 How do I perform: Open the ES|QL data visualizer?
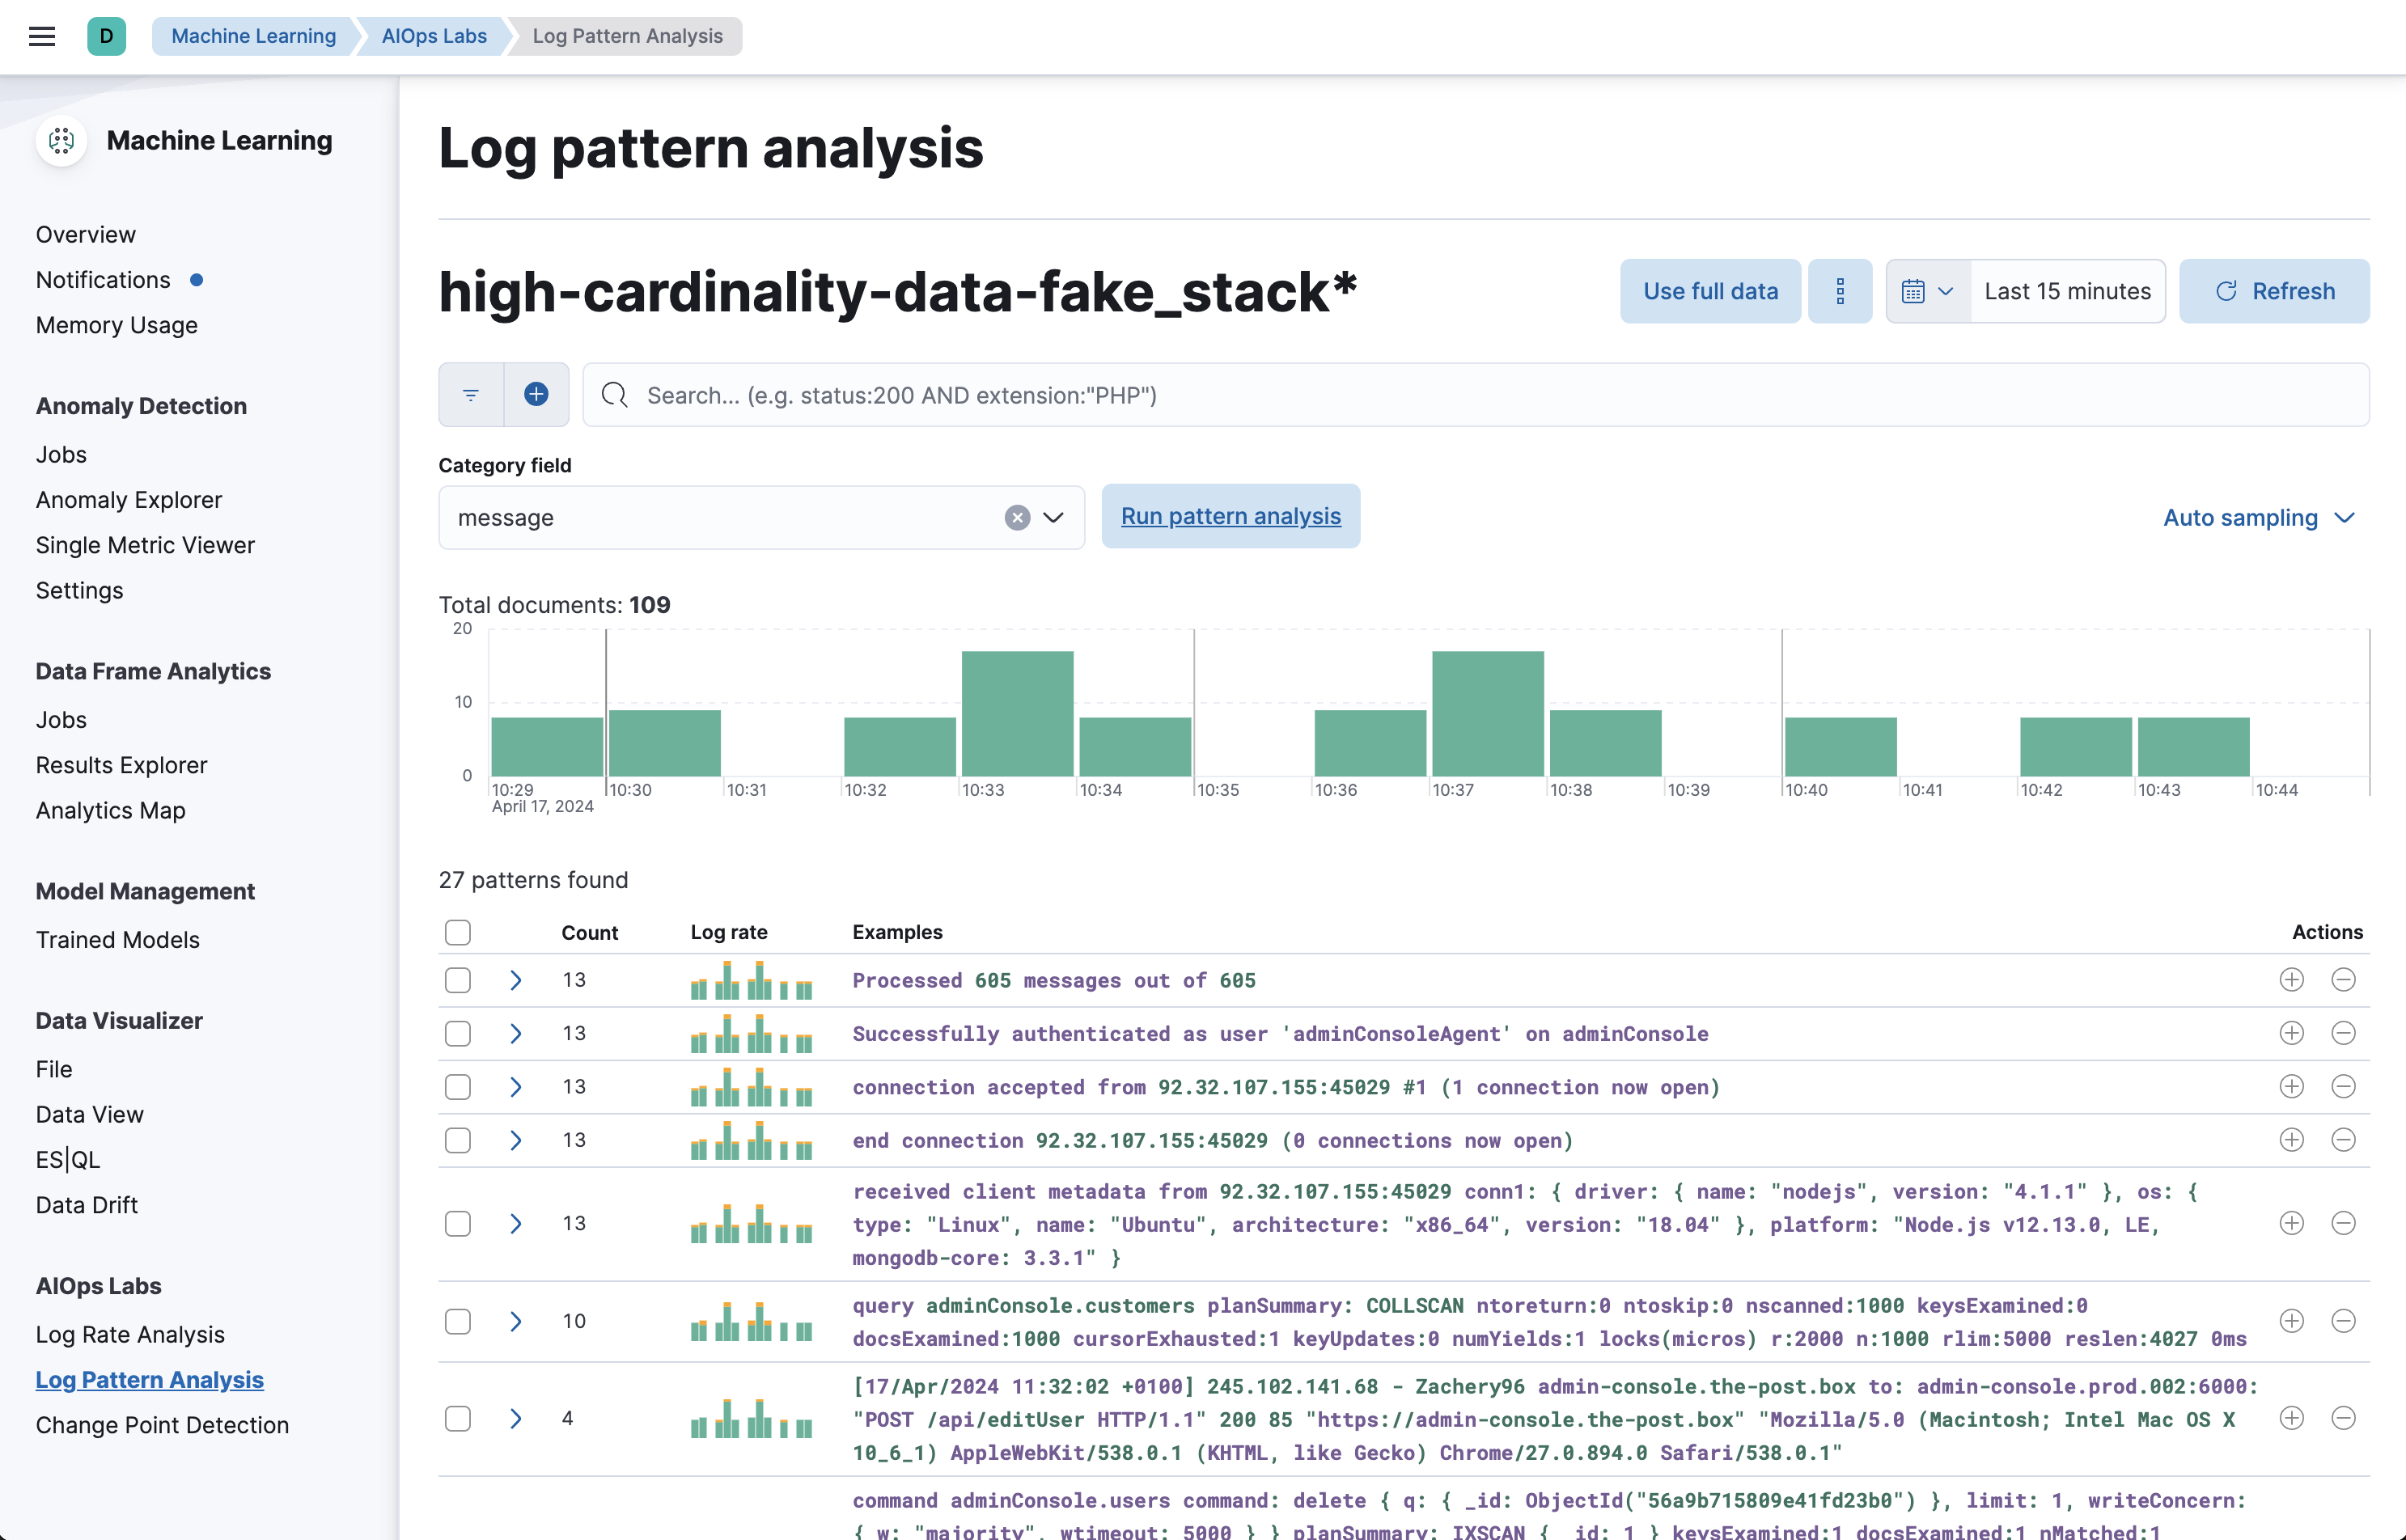[68, 1160]
